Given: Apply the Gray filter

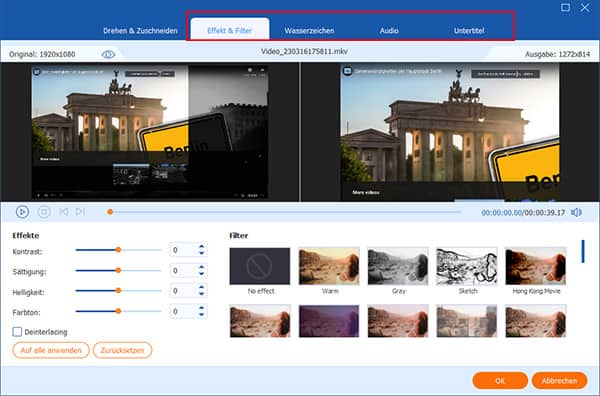Looking at the screenshot, I should (398, 266).
